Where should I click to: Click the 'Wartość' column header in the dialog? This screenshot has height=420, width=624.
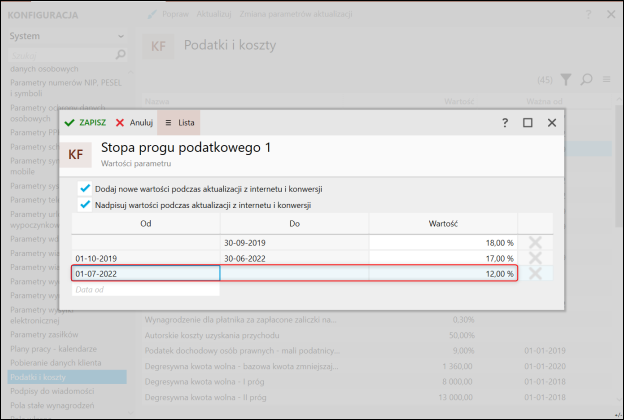click(x=443, y=224)
